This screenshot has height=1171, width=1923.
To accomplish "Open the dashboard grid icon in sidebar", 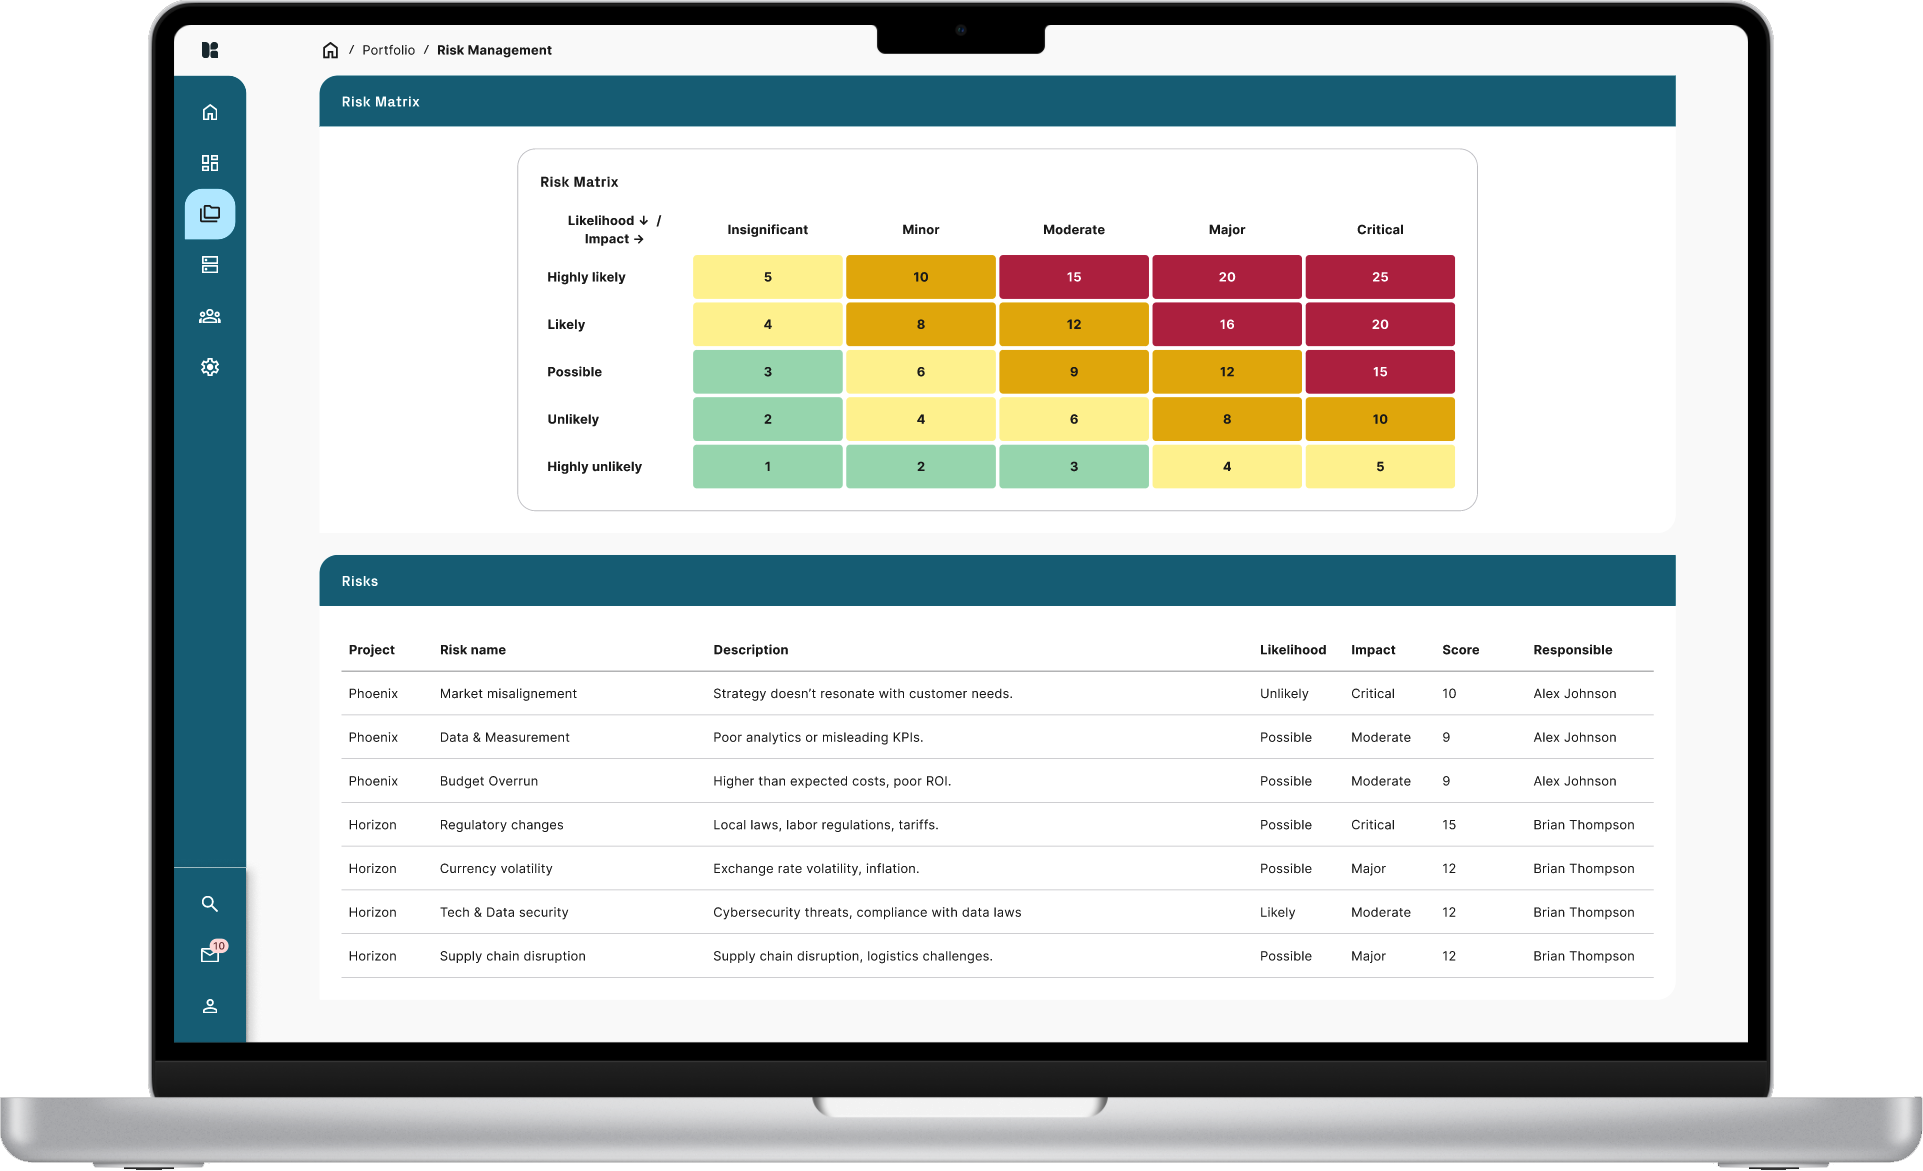I will (x=210, y=163).
